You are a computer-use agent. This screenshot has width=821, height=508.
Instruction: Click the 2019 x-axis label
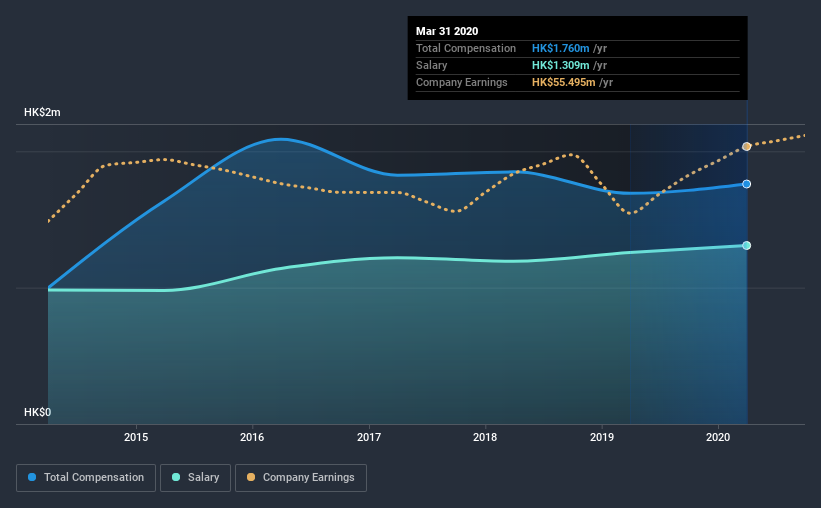(602, 437)
